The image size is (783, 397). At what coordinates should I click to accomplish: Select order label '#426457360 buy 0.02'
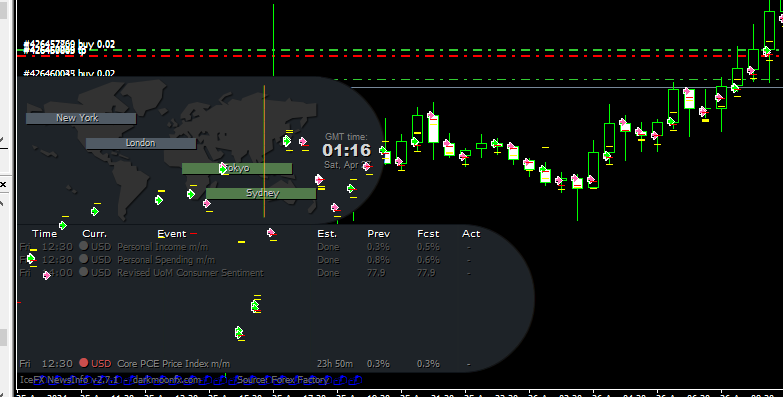[69, 44]
